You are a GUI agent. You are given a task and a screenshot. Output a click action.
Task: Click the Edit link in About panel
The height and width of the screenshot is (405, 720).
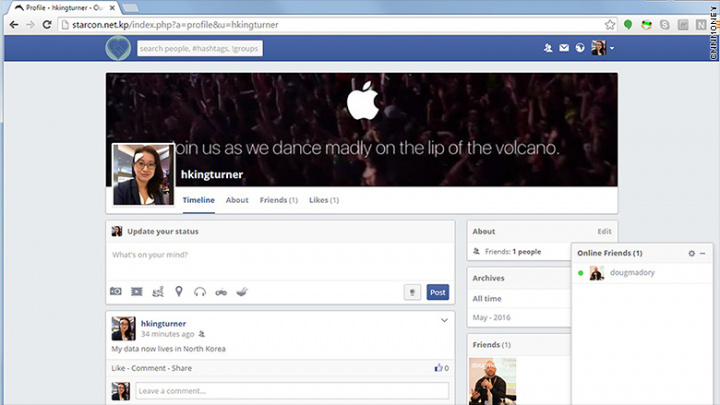[x=604, y=231]
